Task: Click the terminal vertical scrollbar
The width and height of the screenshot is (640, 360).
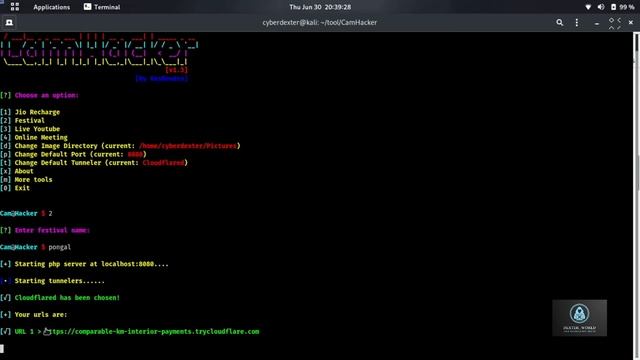Action: pyautogui.click(x=636, y=196)
